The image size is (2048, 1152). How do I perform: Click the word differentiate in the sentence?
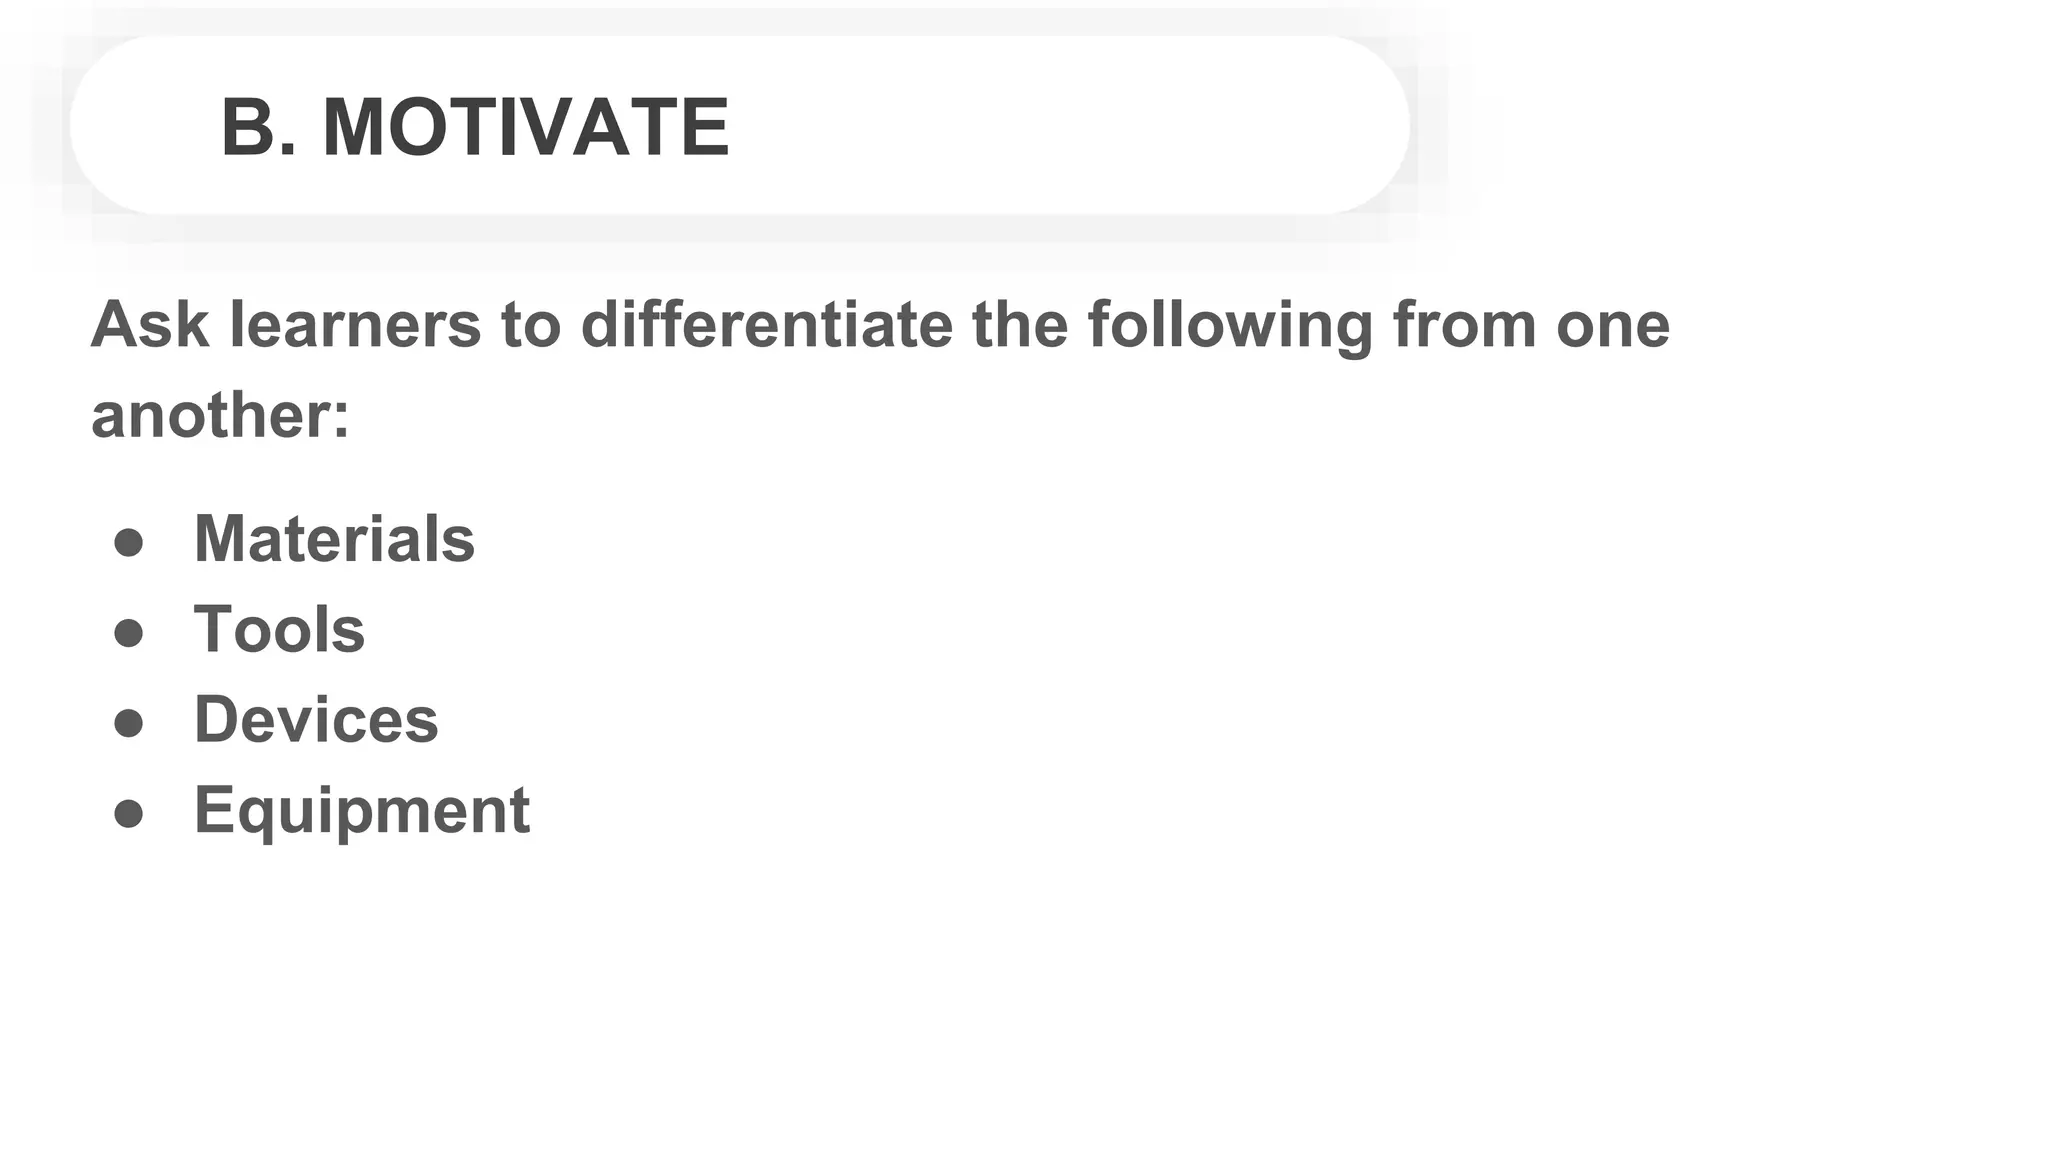[x=766, y=325]
